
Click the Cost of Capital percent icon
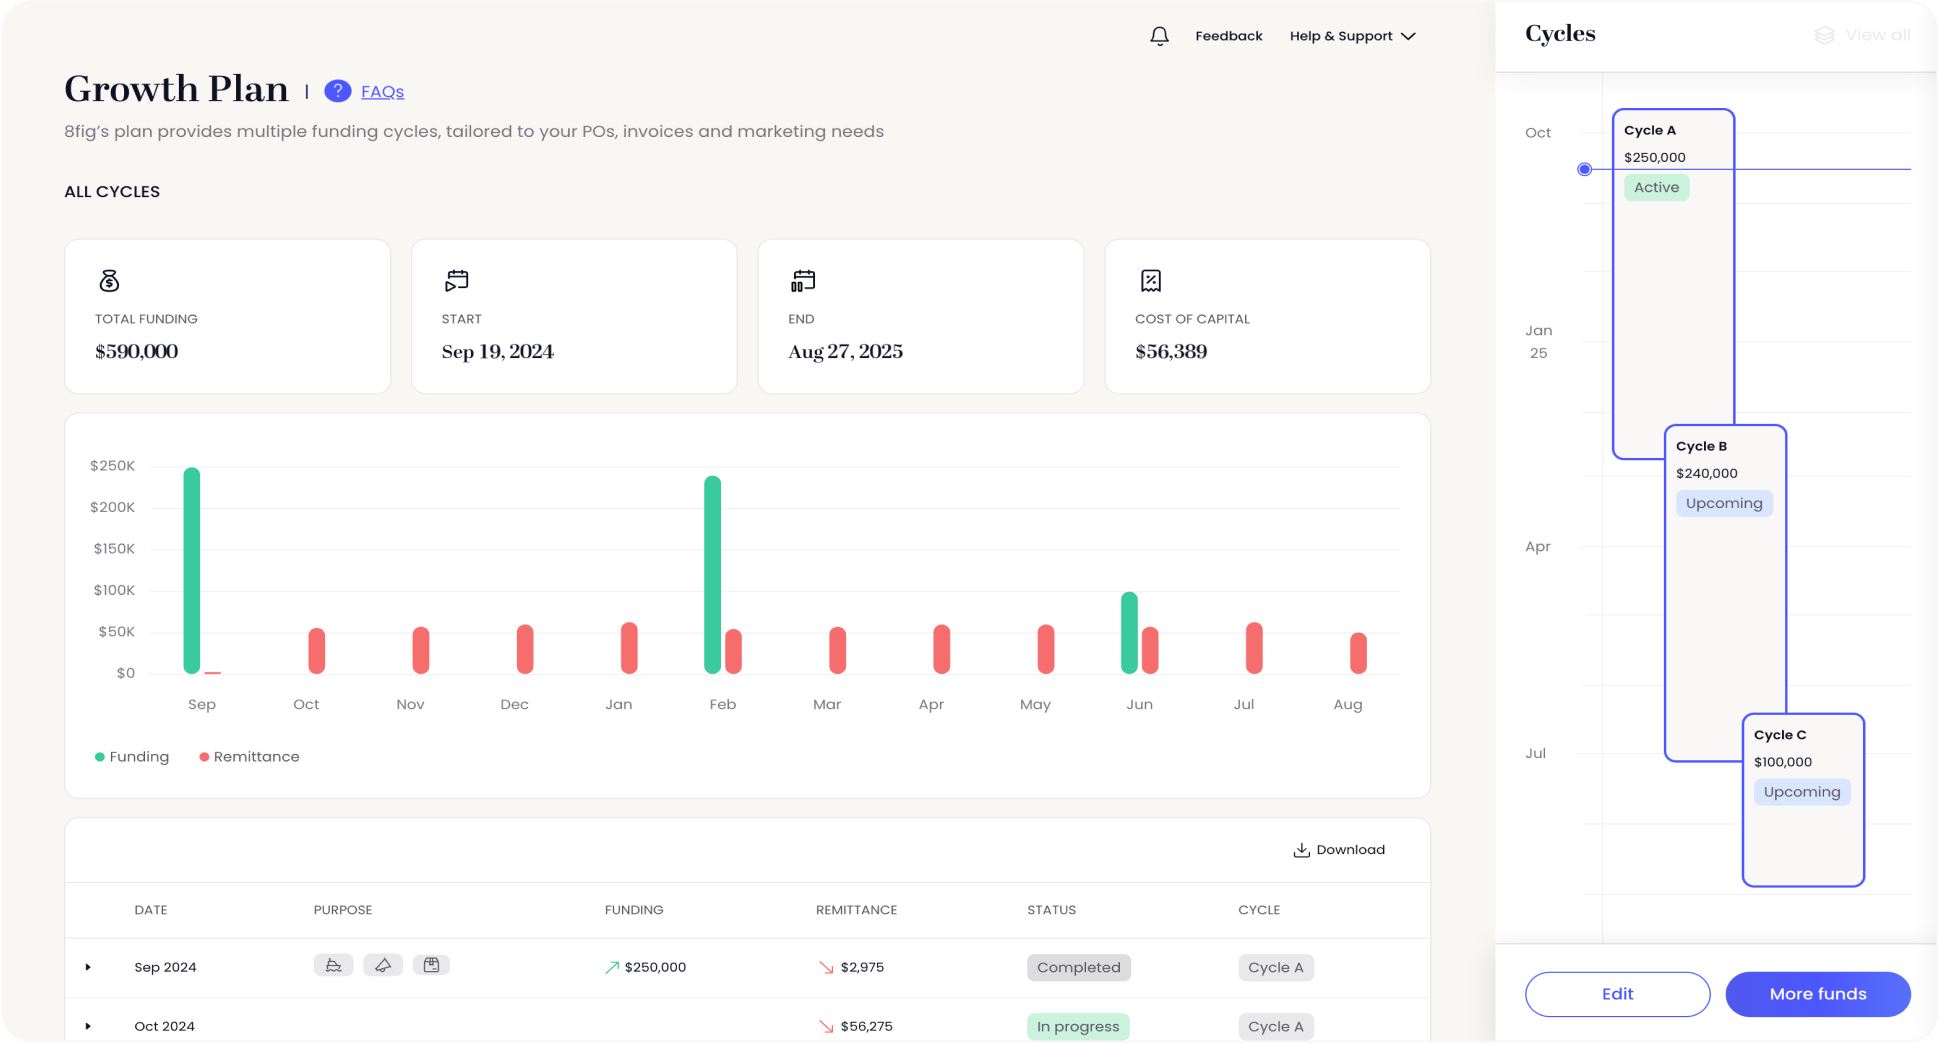[1151, 281]
